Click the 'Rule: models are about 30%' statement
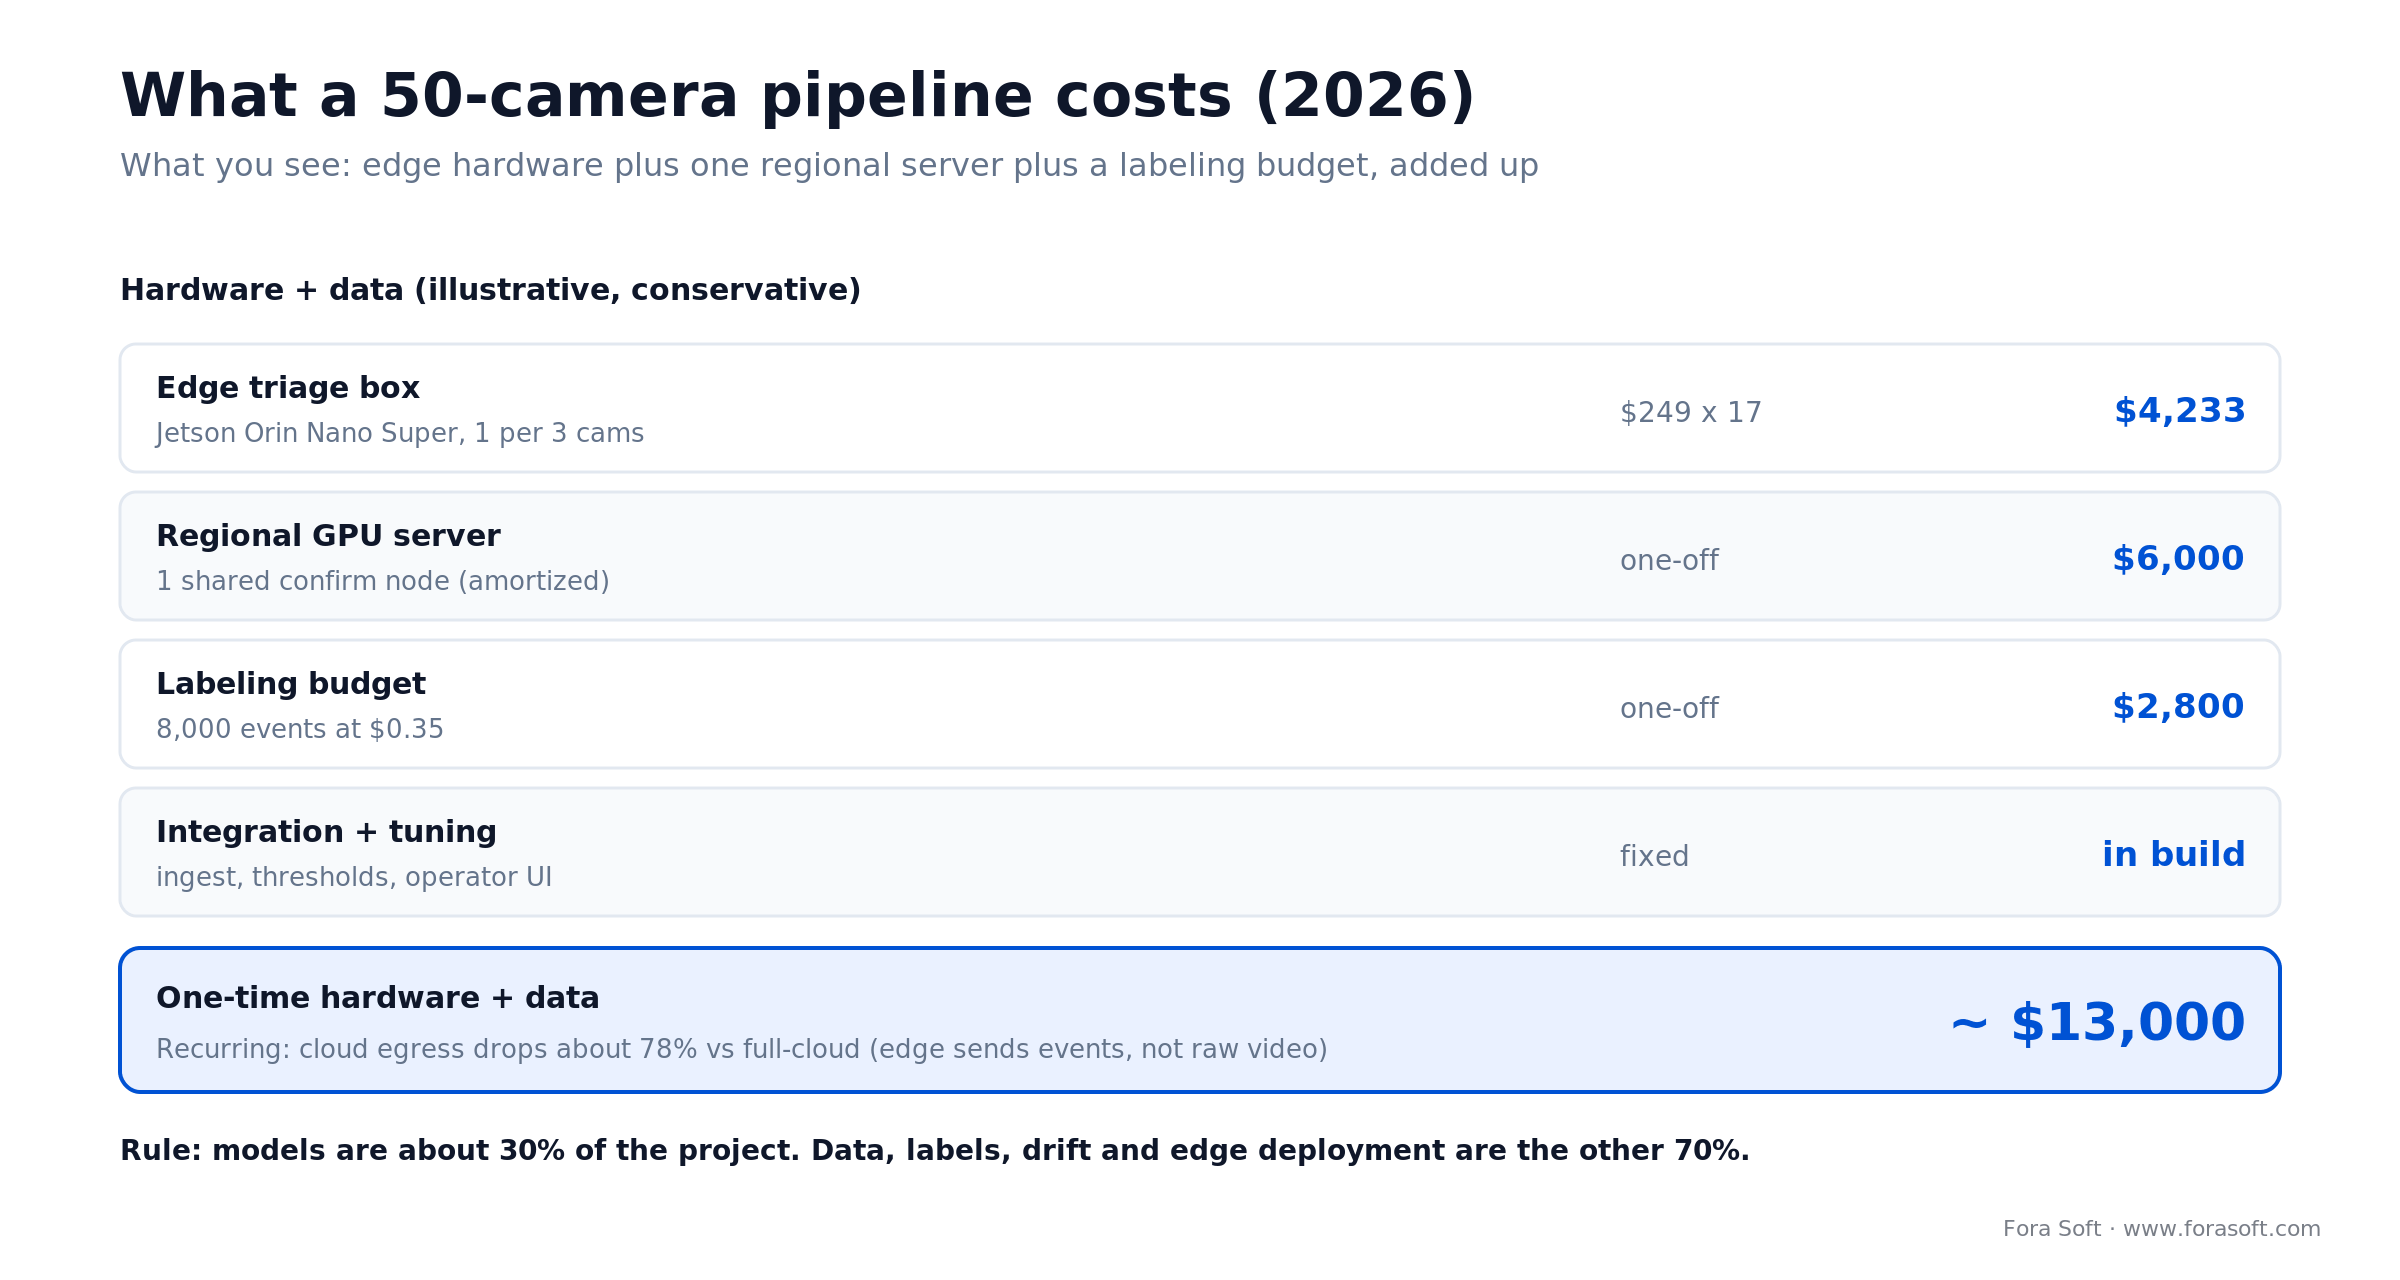The image size is (2400, 1280). click(935, 1151)
